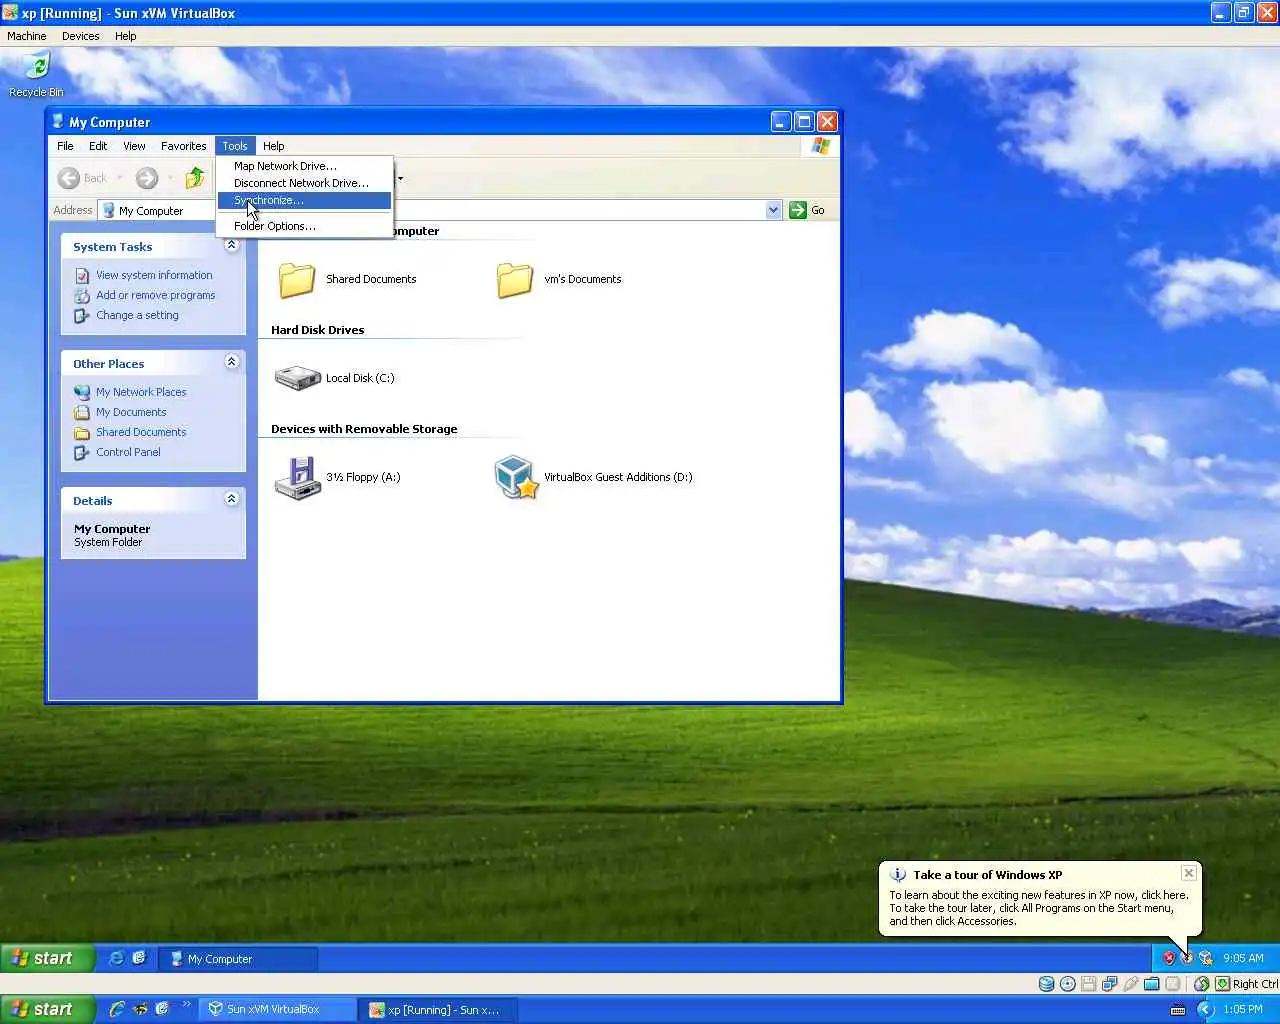Viewport: 1280px width, 1024px height.
Task: Open the Forward button history dropdown
Action: [170, 178]
